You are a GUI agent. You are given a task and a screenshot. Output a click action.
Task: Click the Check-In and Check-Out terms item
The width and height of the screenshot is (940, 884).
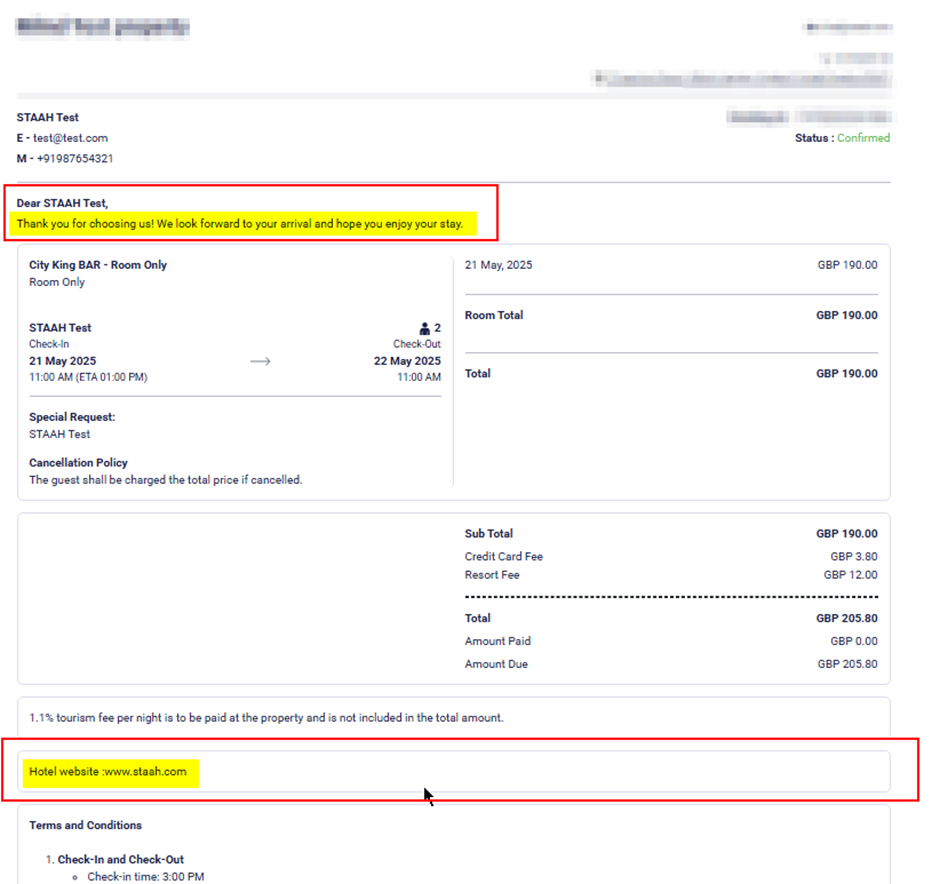[x=121, y=859]
